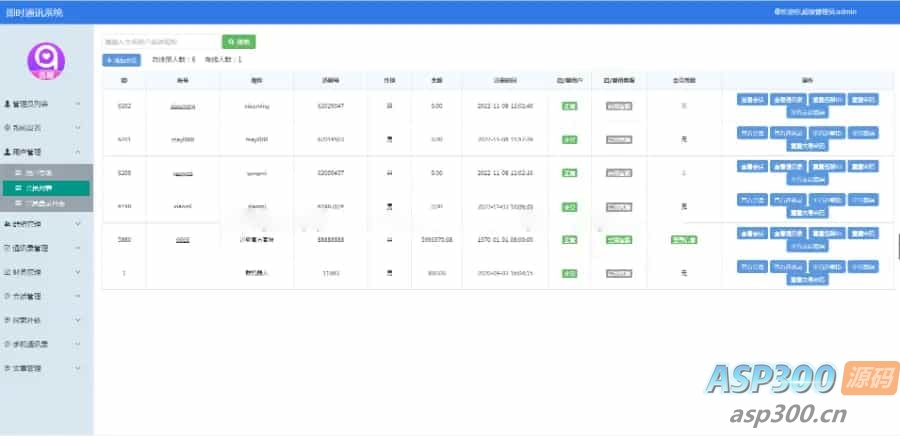Click the icon beside the last sidebar menu item

(7, 368)
